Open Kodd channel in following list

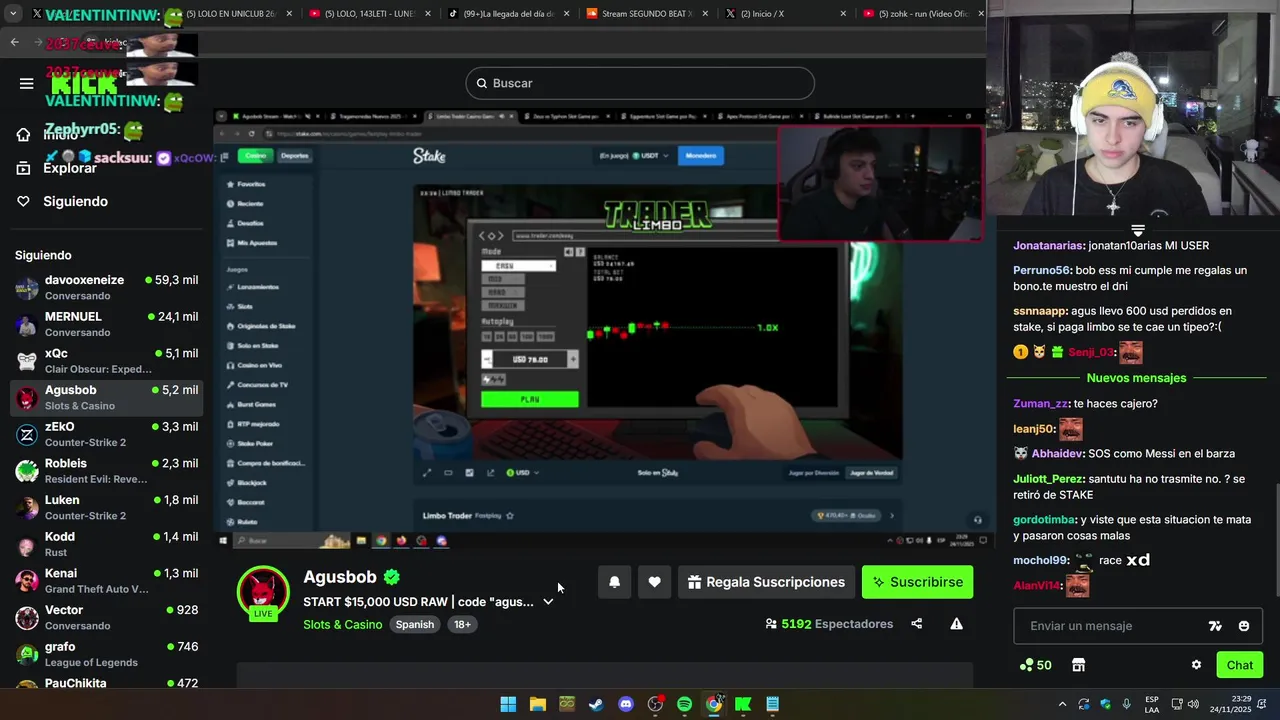point(105,544)
